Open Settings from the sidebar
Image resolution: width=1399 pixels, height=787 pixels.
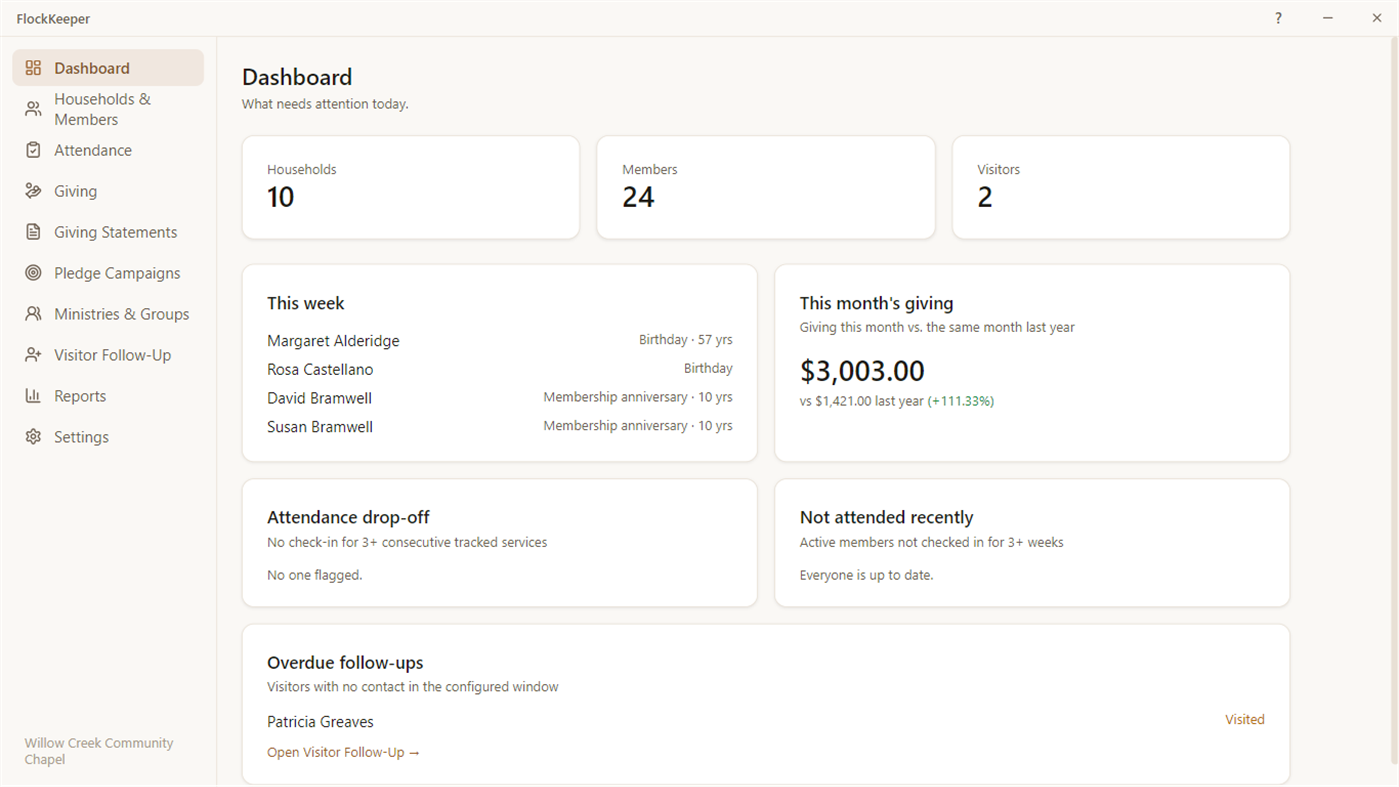click(x=108, y=437)
